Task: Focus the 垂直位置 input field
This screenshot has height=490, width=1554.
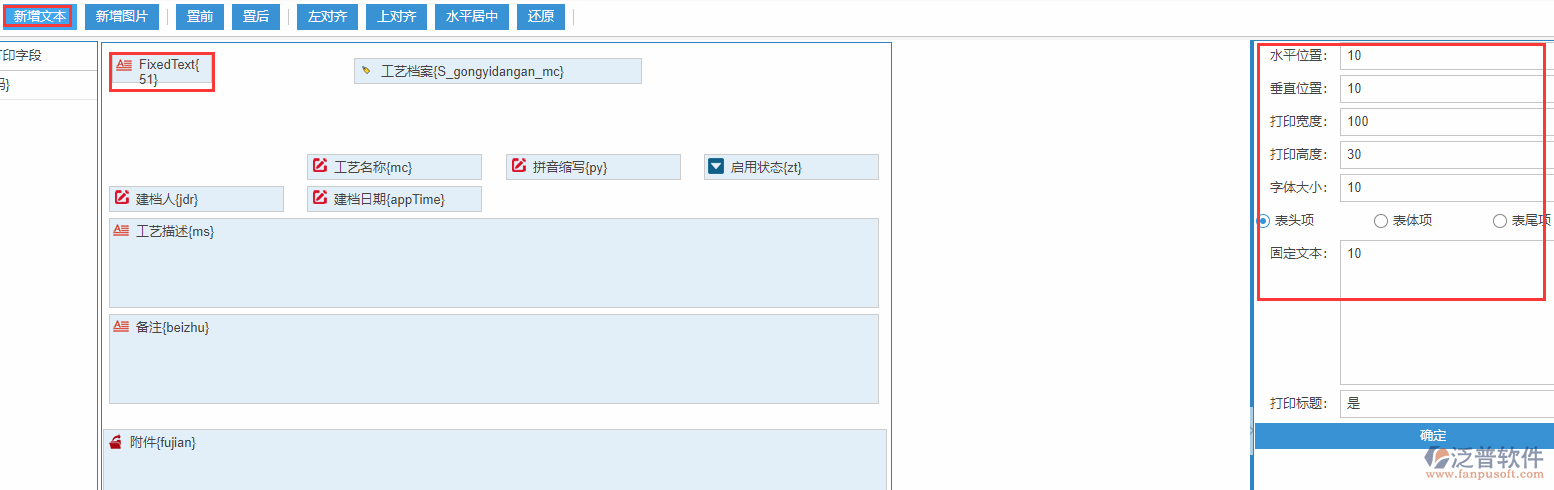Action: click(x=1447, y=89)
